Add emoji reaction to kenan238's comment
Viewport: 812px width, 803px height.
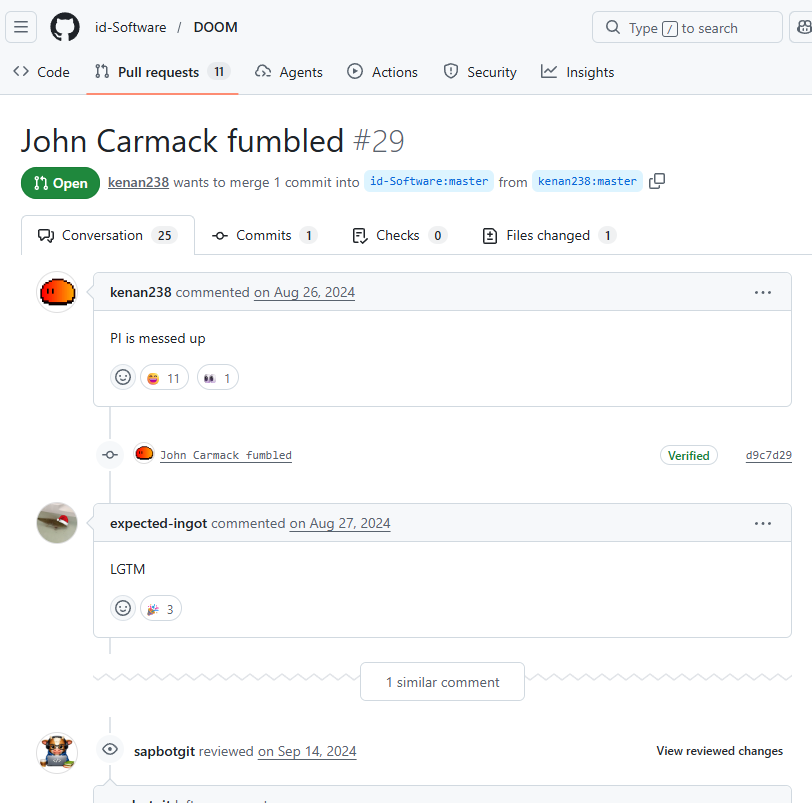tap(123, 378)
